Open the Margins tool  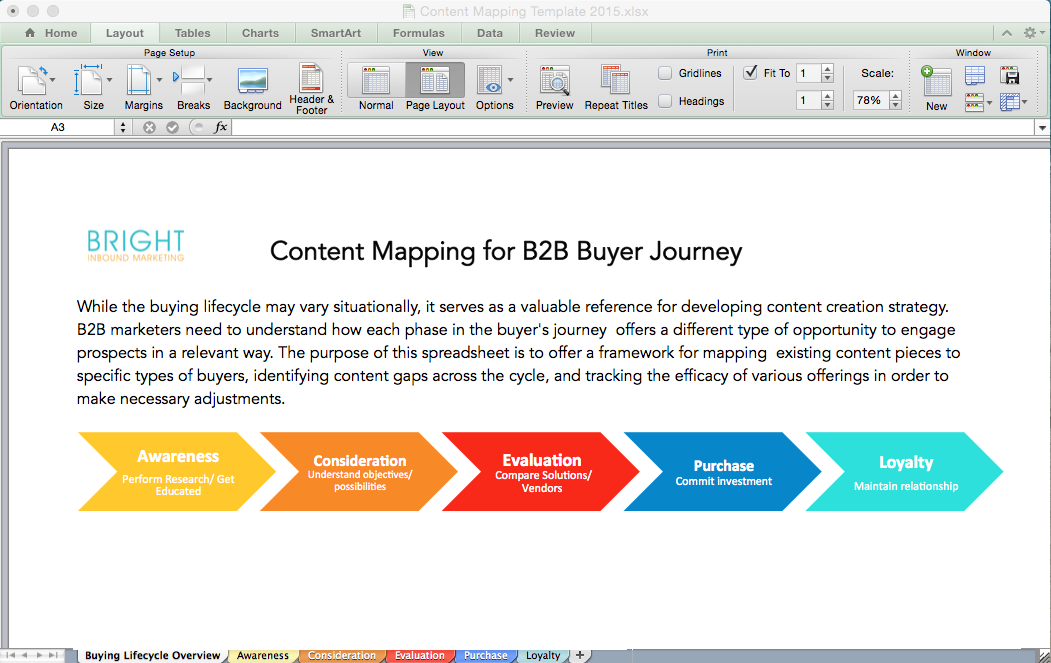143,88
